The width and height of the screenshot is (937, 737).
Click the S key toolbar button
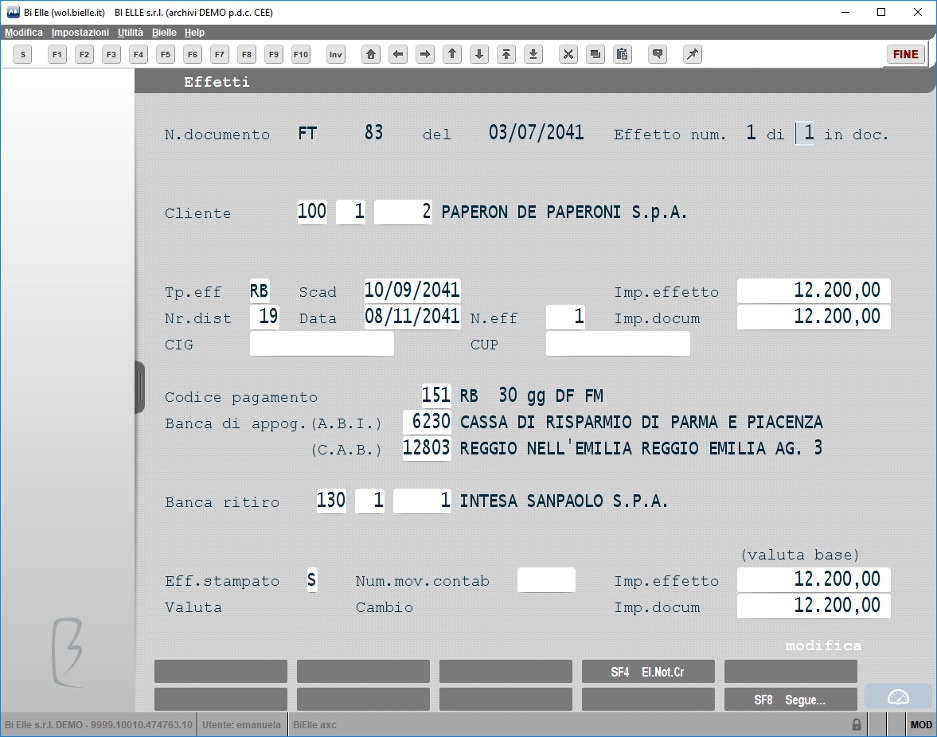(x=23, y=54)
